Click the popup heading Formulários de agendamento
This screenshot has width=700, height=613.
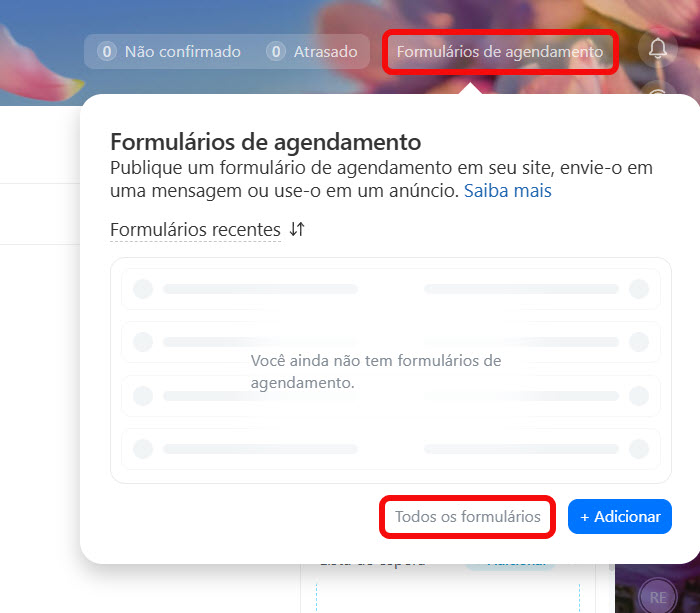(266, 142)
